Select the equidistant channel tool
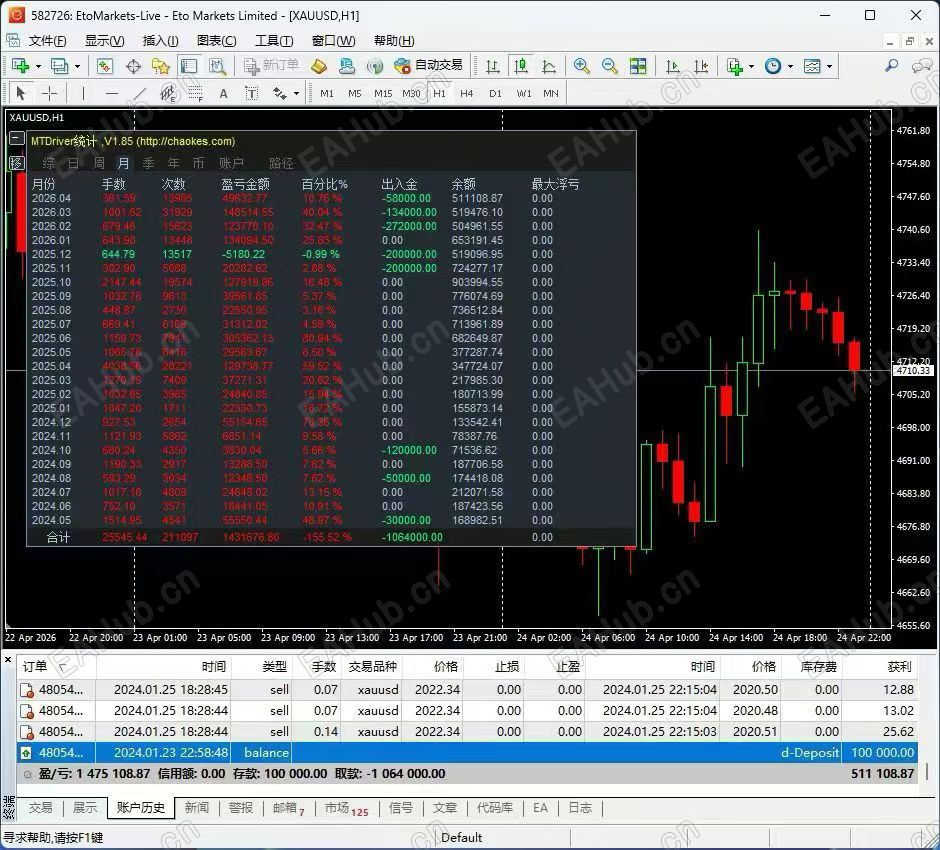Viewport: 940px width, 850px height. [x=168, y=93]
